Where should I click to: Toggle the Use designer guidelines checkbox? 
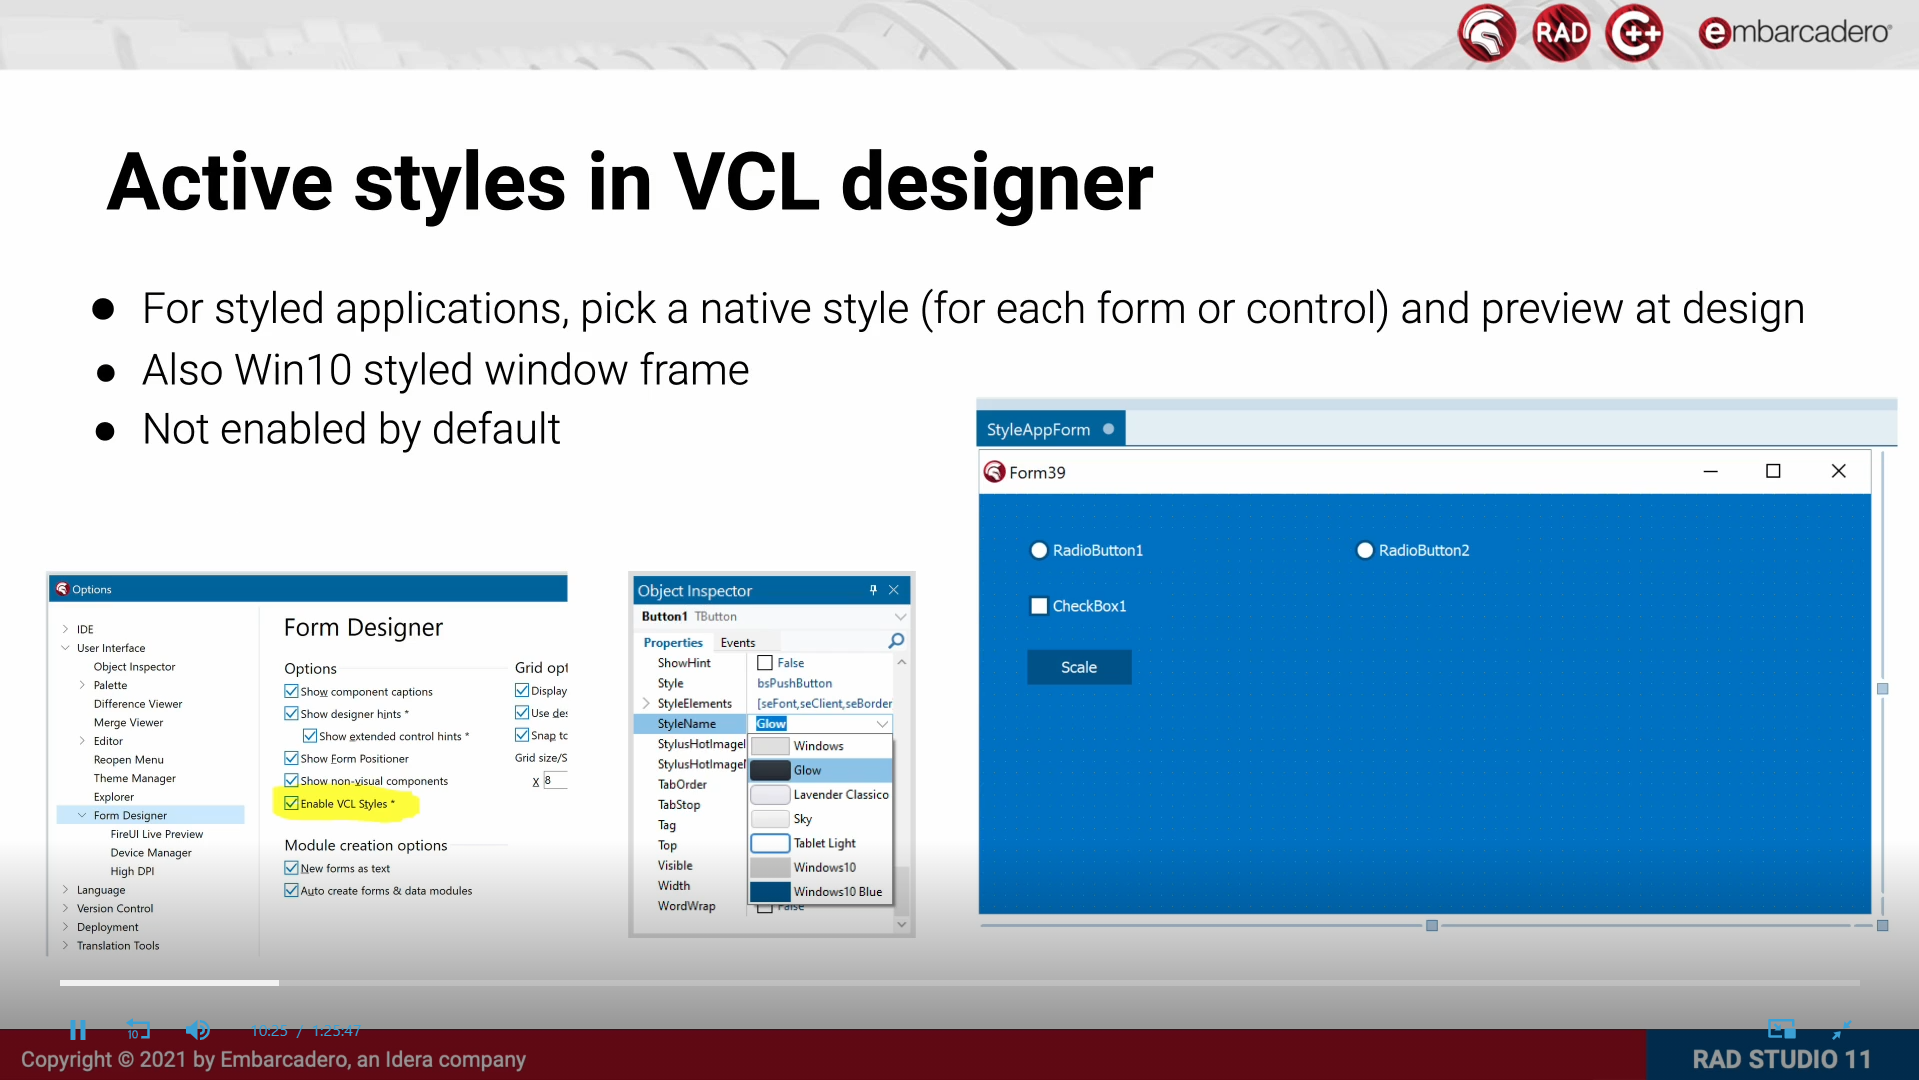click(522, 712)
